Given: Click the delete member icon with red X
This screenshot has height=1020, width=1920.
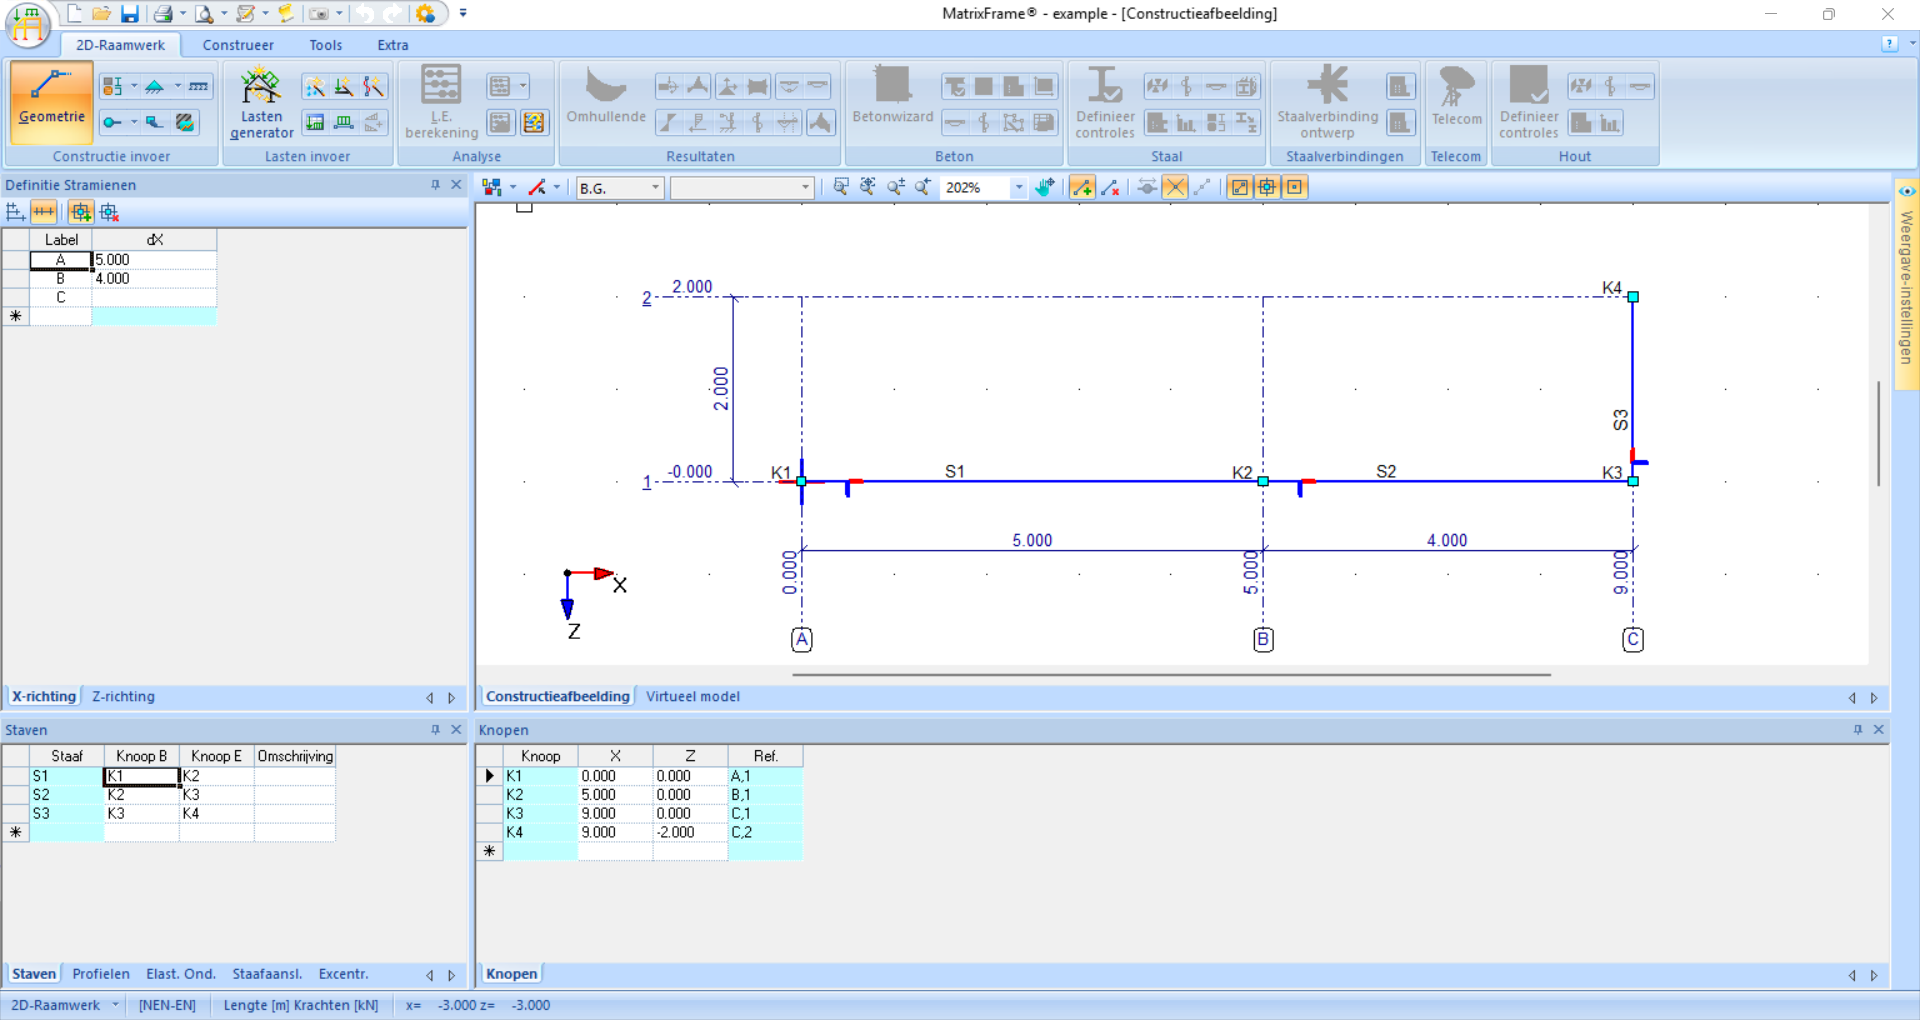Looking at the screenshot, I should click(1110, 187).
